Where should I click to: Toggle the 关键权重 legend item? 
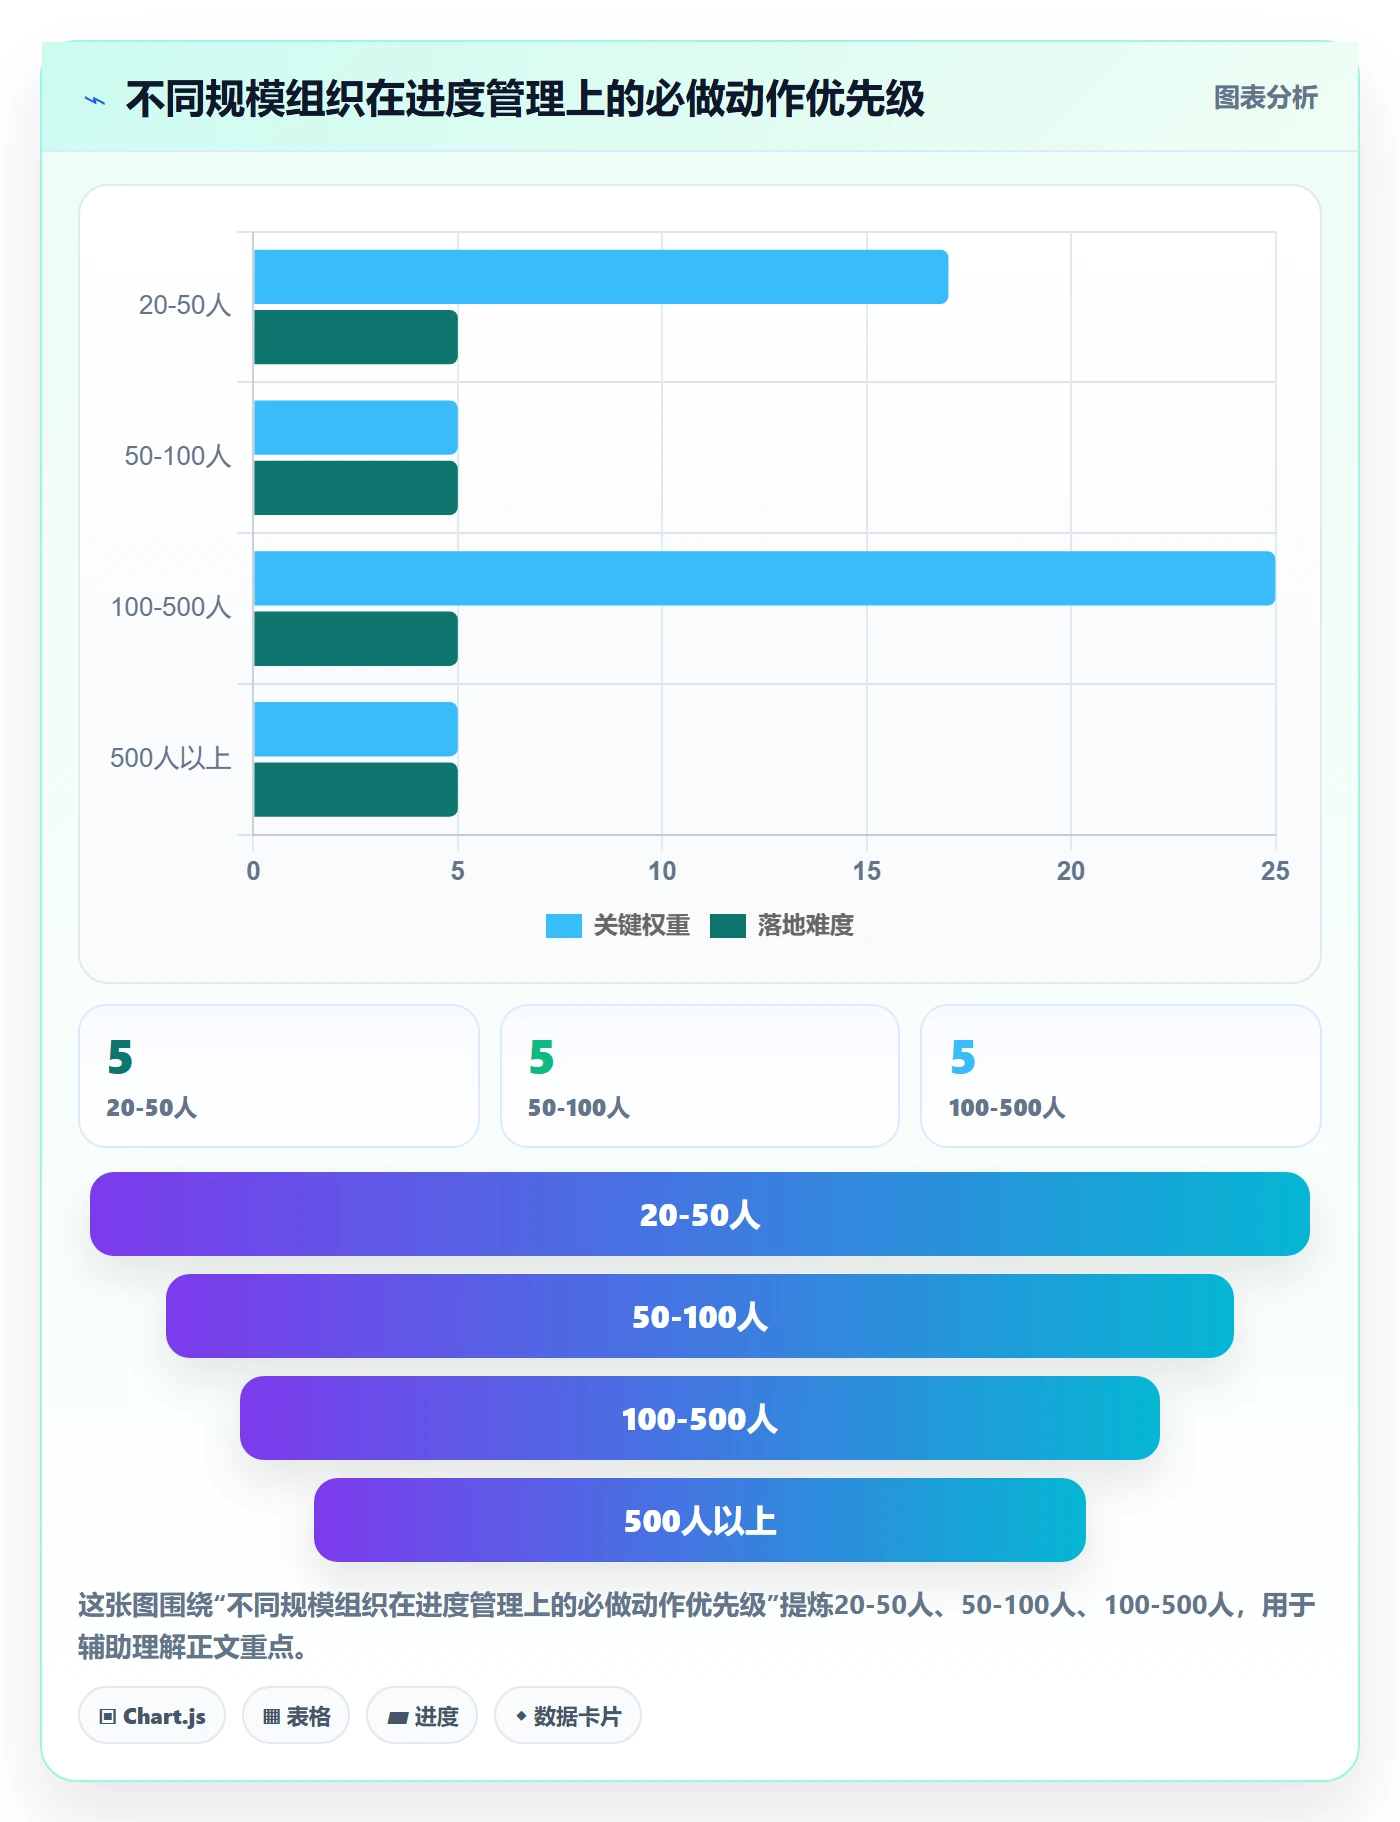coord(618,925)
